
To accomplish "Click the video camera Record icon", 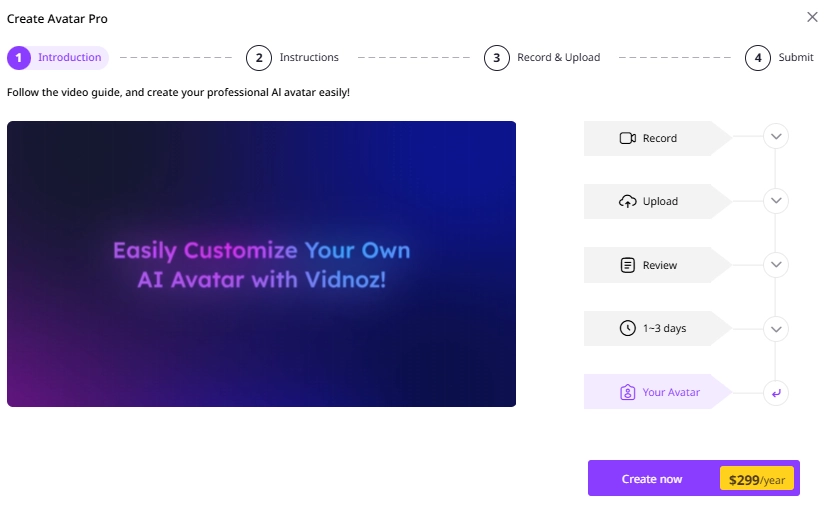I will click(627, 138).
